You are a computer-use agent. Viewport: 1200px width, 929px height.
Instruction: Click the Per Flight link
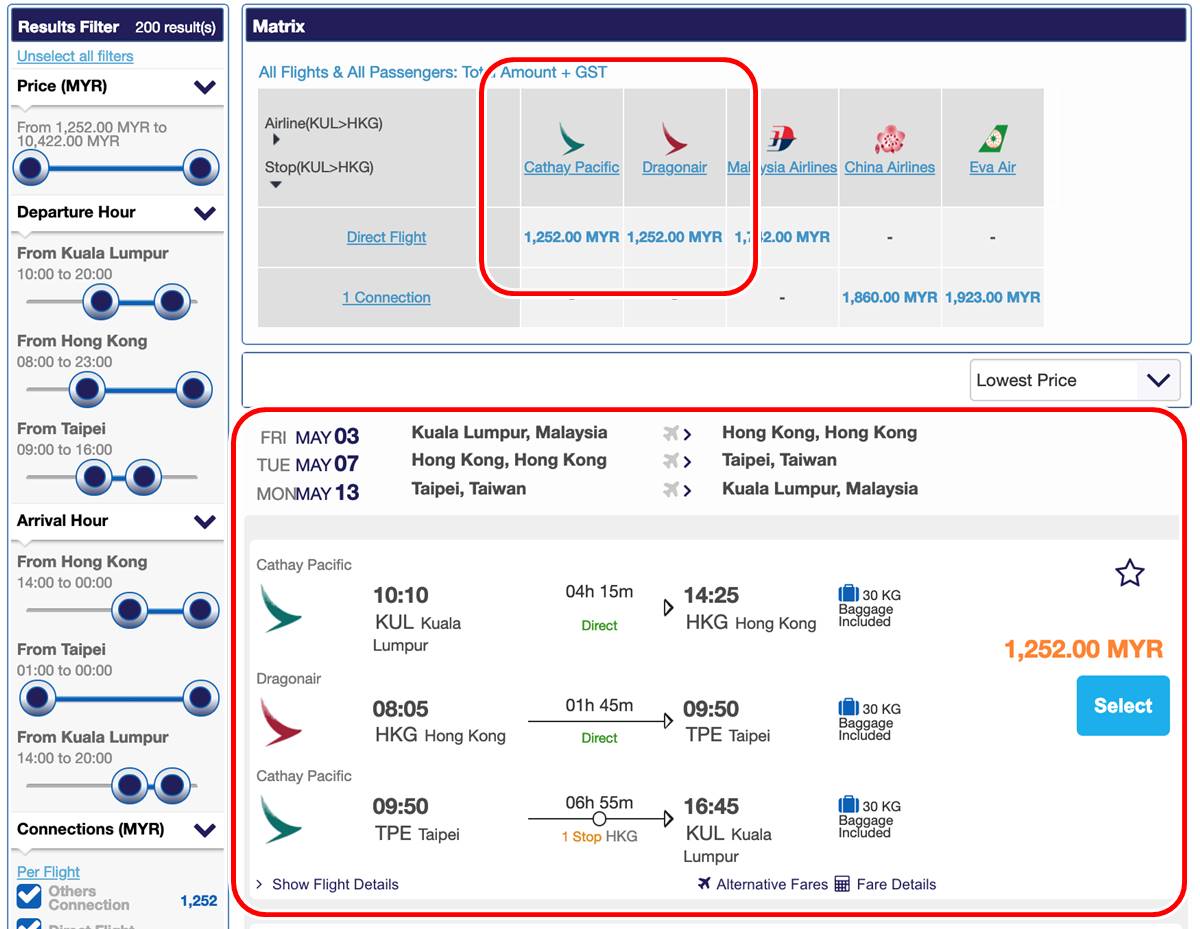point(48,872)
